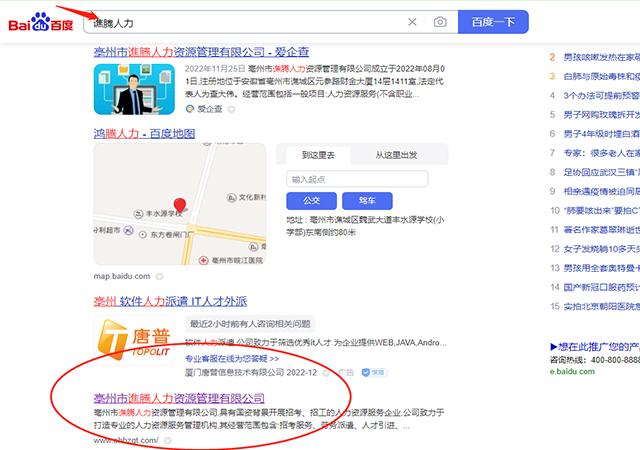Screen dimensions: 640x450
Task: Clear the search box with X icon
Action: tap(412, 22)
